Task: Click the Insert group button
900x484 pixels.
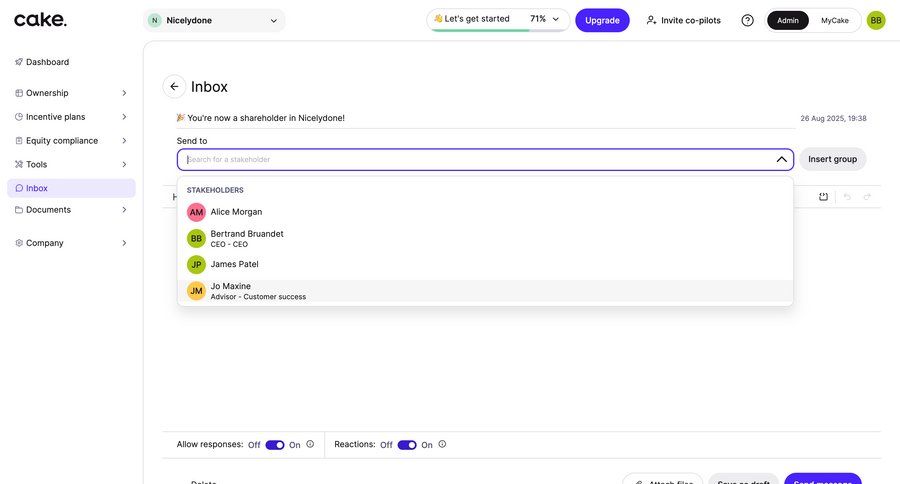Action: (832, 159)
